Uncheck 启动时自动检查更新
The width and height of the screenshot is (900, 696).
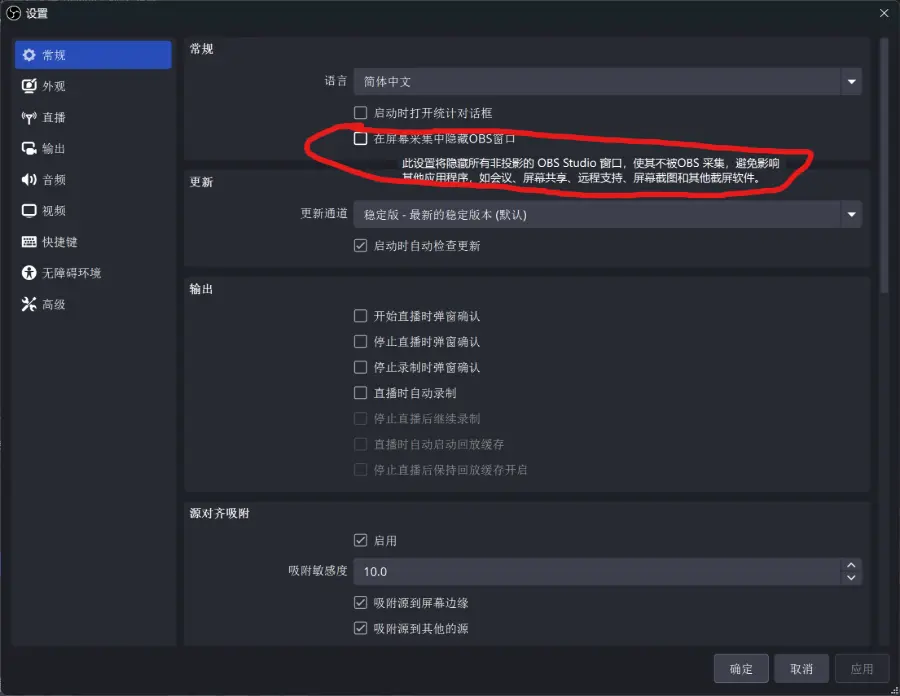coord(360,246)
